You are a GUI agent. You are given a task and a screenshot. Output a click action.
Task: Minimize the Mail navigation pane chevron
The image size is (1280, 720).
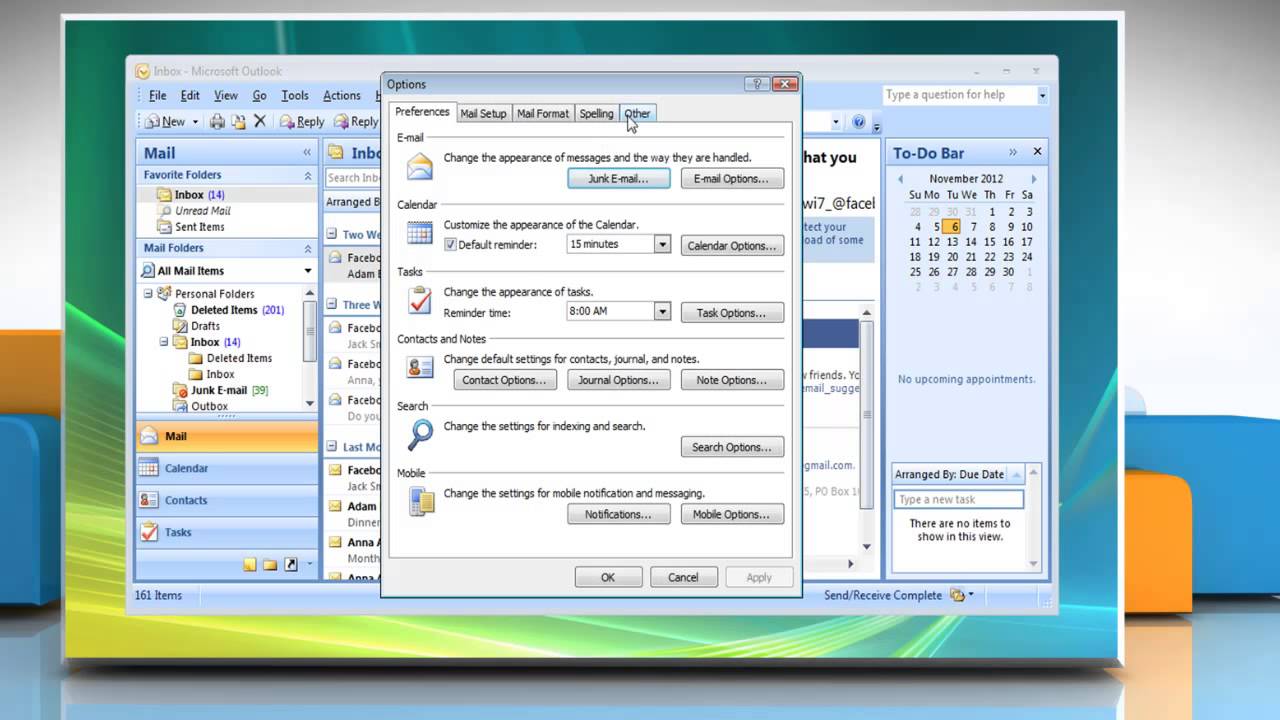pyautogui.click(x=307, y=153)
